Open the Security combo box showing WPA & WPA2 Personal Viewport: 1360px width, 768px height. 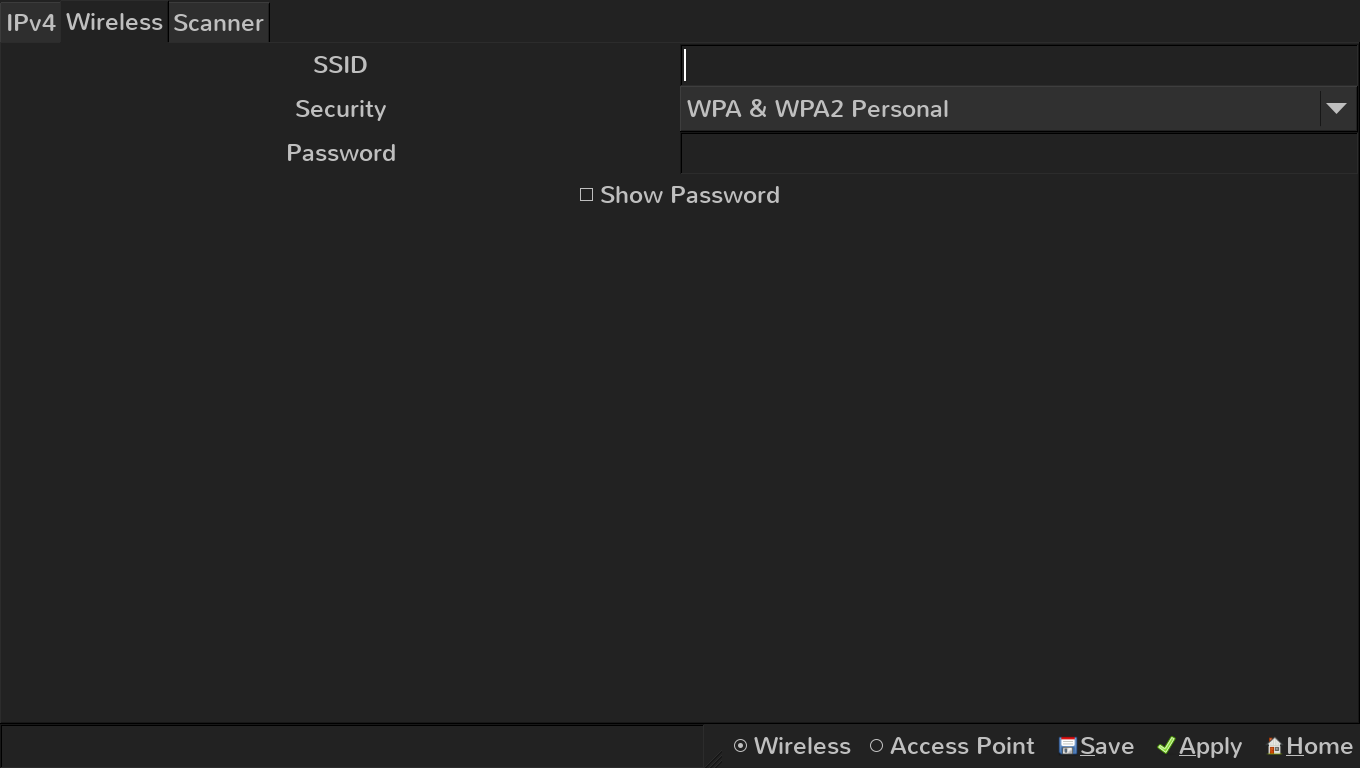(1018, 109)
